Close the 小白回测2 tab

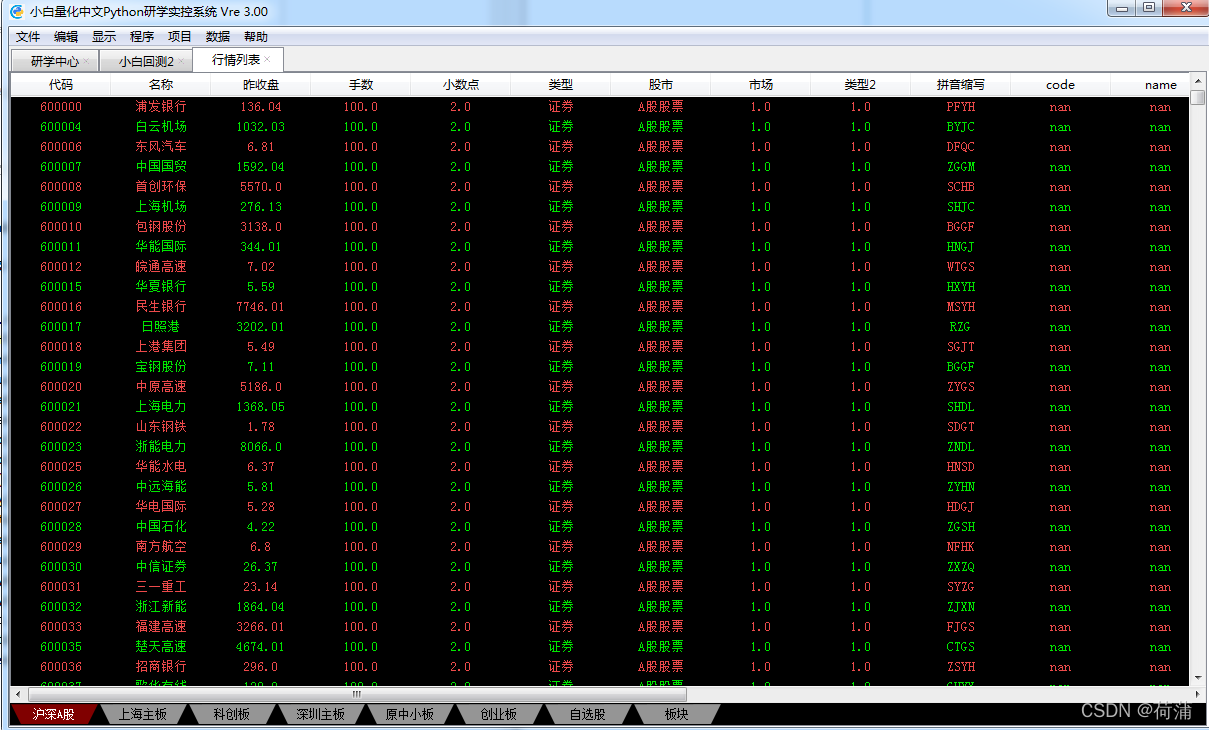click(x=181, y=62)
